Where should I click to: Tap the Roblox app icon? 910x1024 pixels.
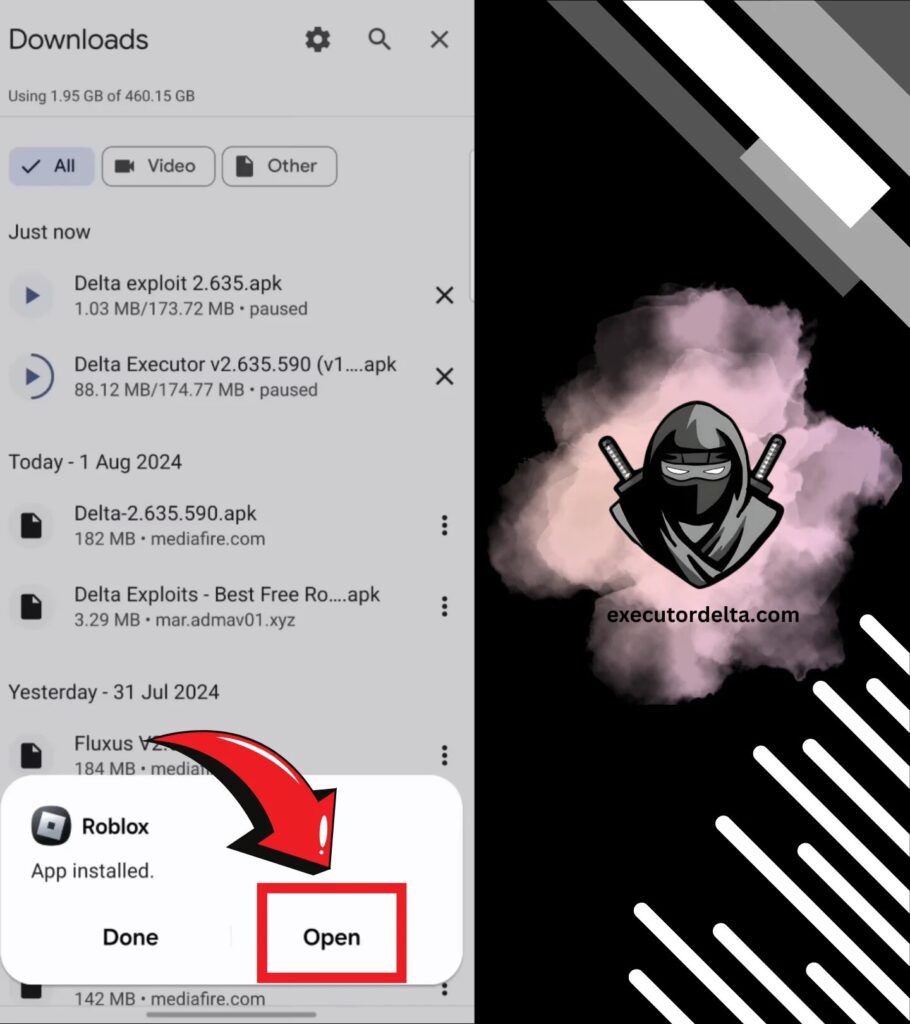50,826
